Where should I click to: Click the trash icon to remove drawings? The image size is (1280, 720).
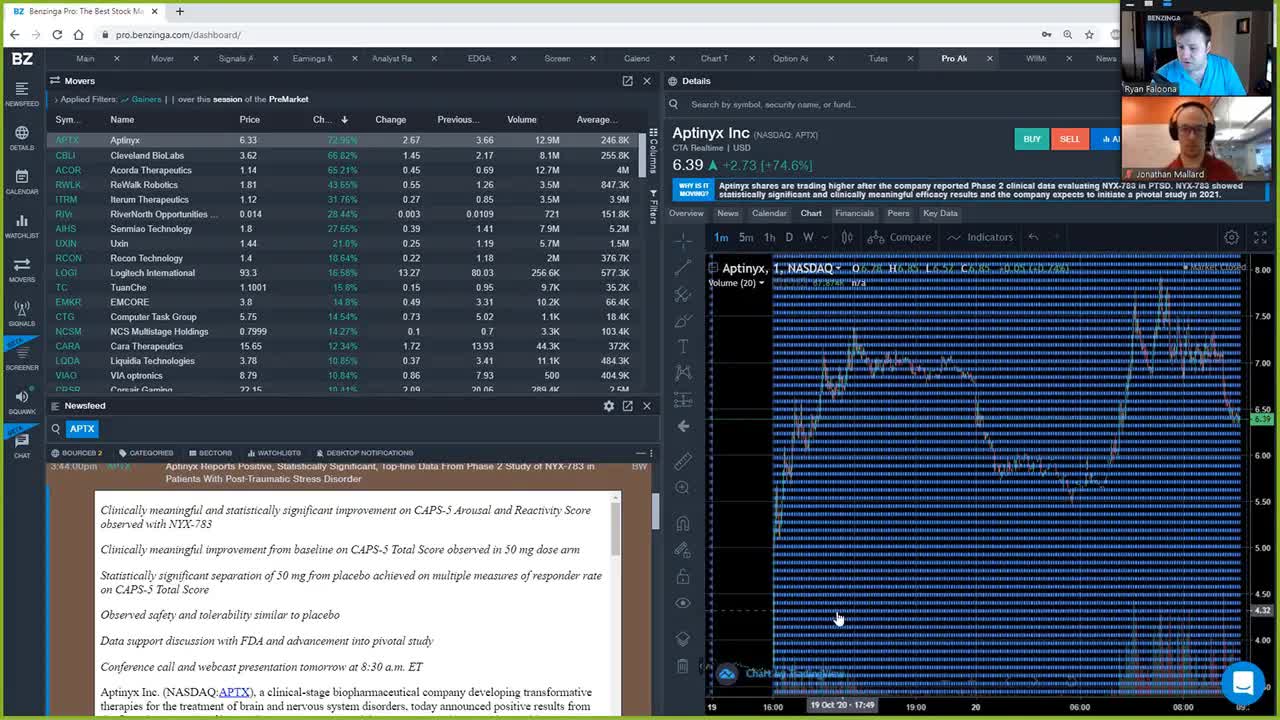[x=683, y=666]
